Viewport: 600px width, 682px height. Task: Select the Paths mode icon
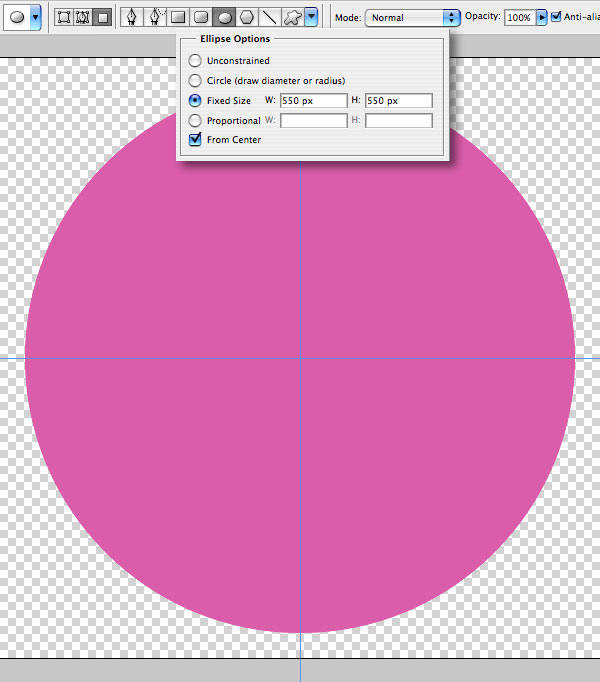(83, 17)
